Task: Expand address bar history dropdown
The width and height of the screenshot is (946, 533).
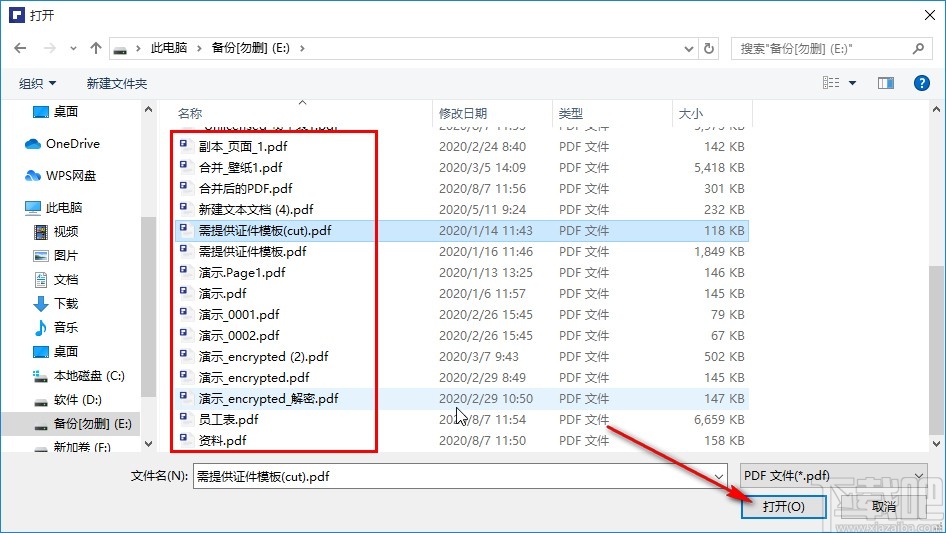Action: (x=688, y=49)
